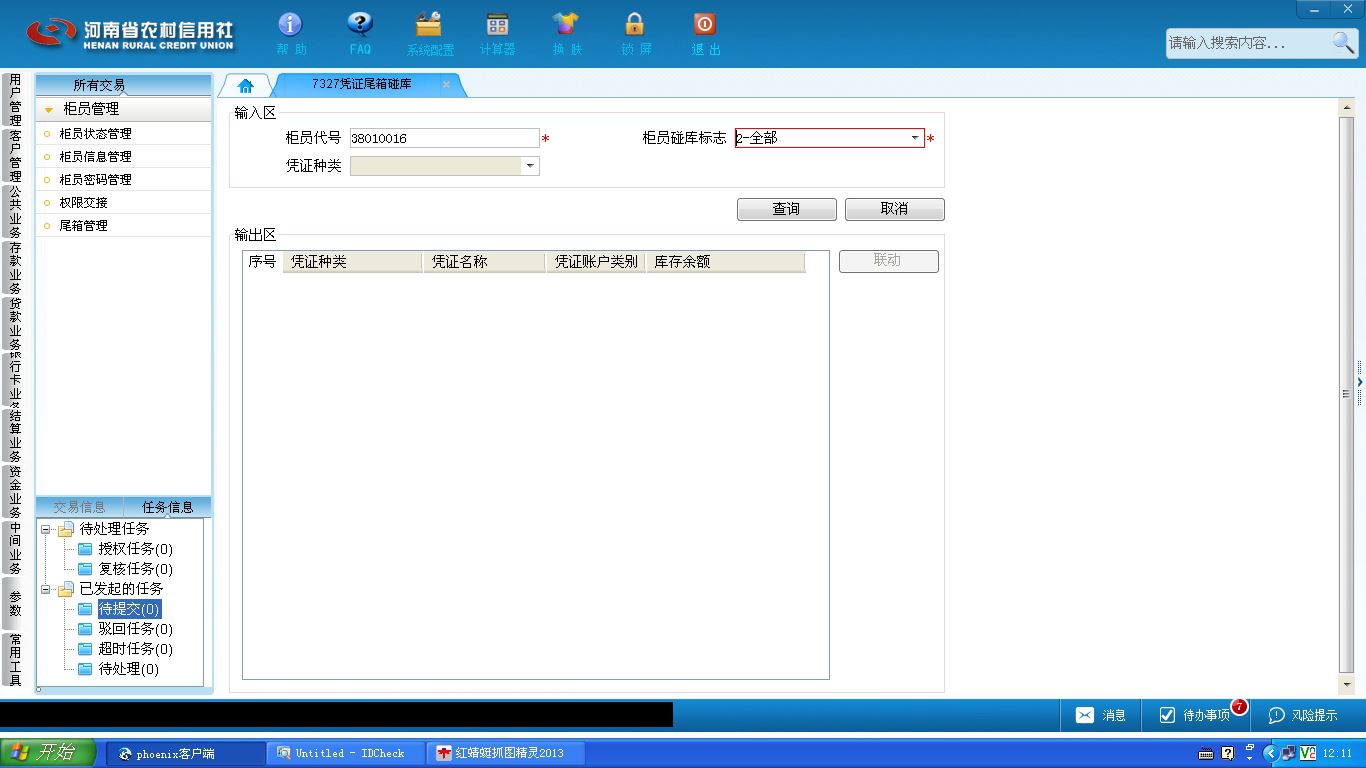Click the disabled 联动 button

pyautogui.click(x=889, y=261)
